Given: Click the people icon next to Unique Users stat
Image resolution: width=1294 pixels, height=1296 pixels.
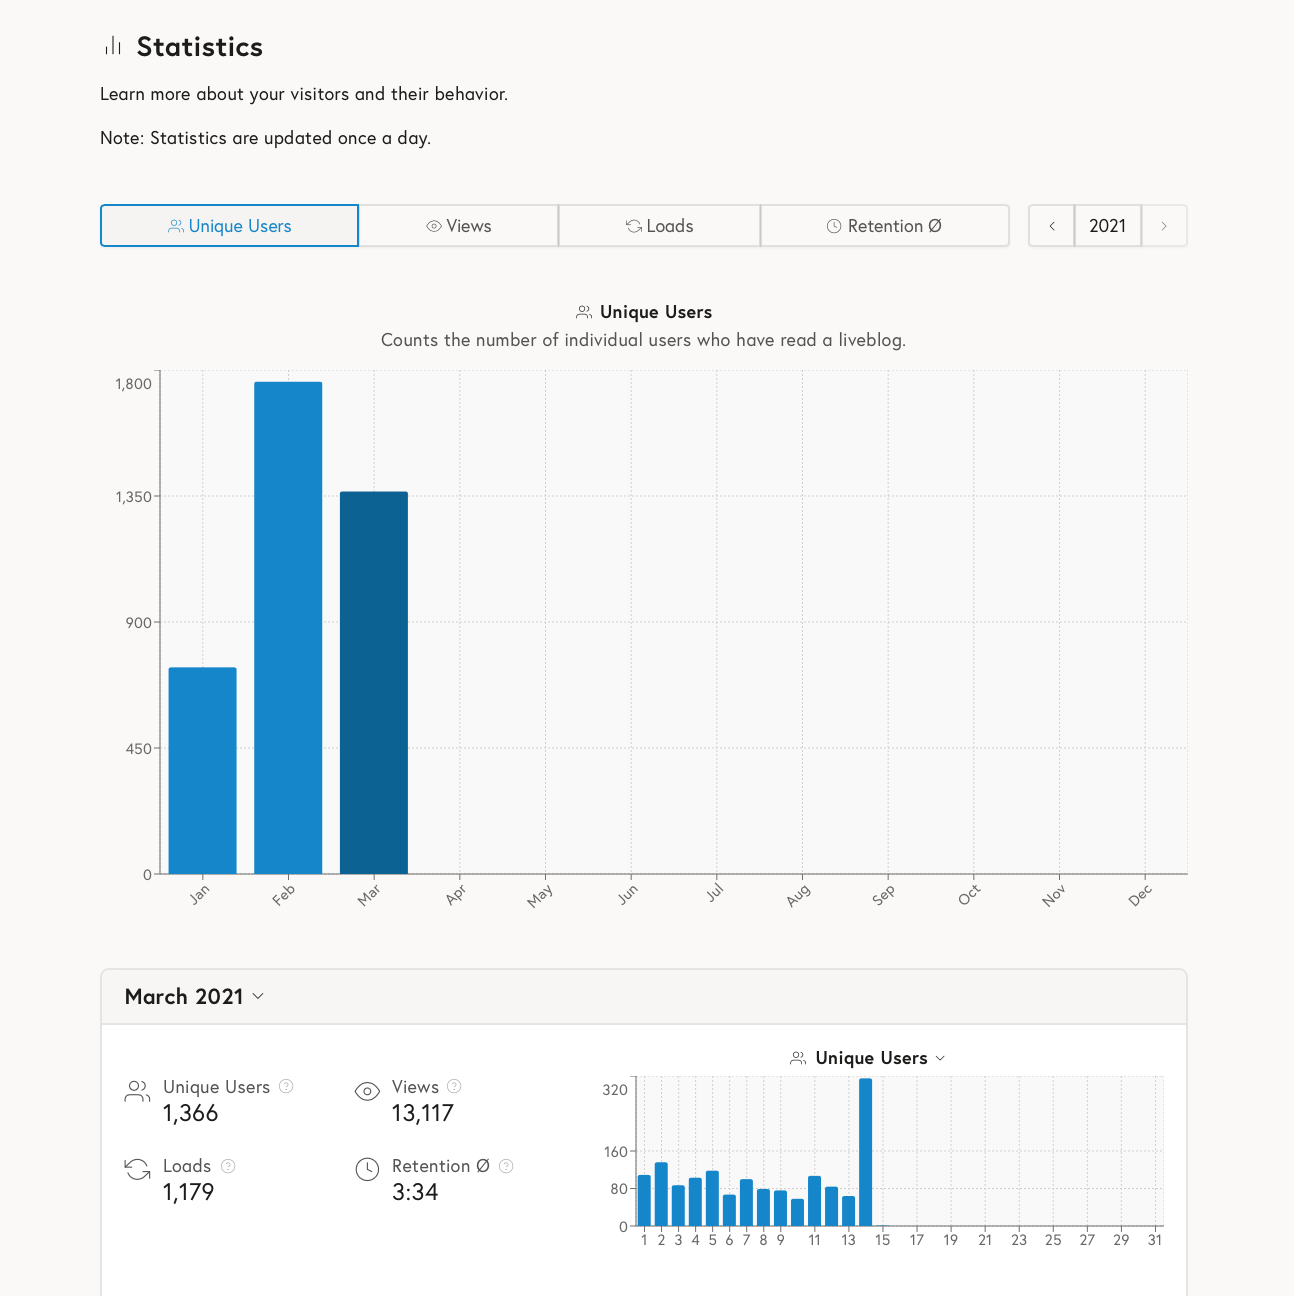Looking at the screenshot, I should (x=136, y=1091).
